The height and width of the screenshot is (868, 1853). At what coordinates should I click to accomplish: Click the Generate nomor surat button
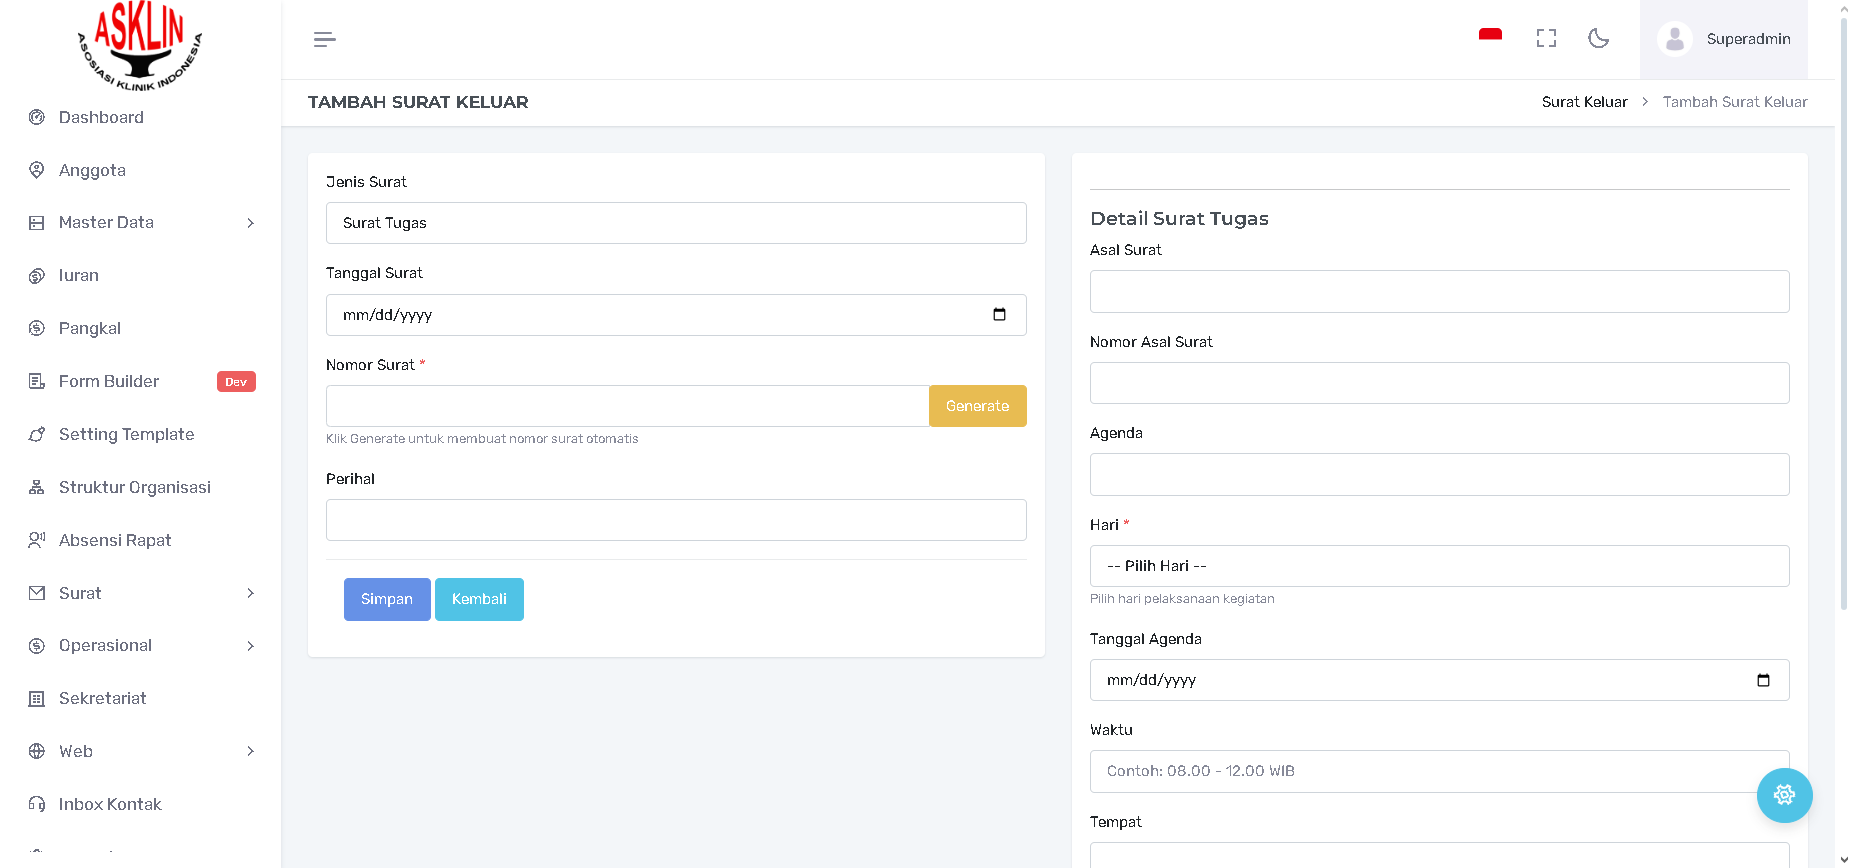tap(977, 406)
